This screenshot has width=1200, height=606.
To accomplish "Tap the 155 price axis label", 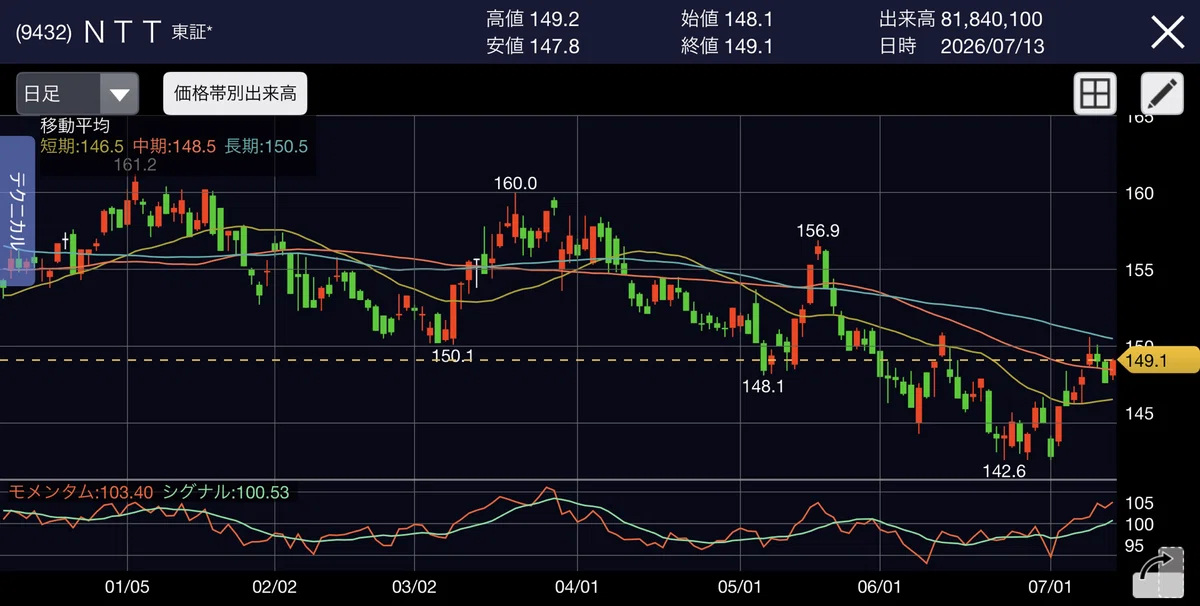I will click(x=1140, y=270).
